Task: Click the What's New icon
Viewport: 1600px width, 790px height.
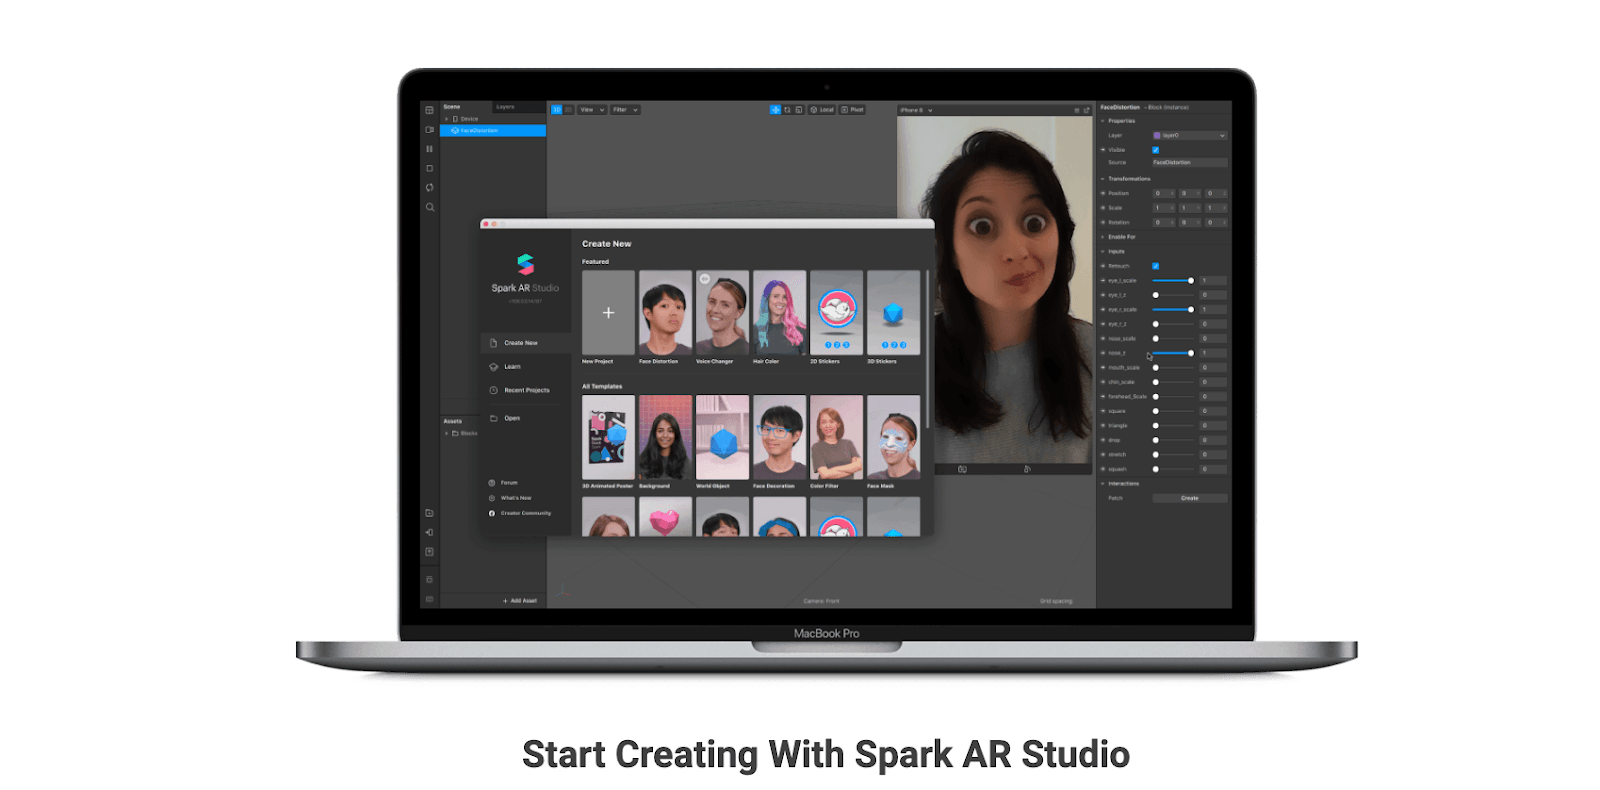Action: tap(492, 498)
